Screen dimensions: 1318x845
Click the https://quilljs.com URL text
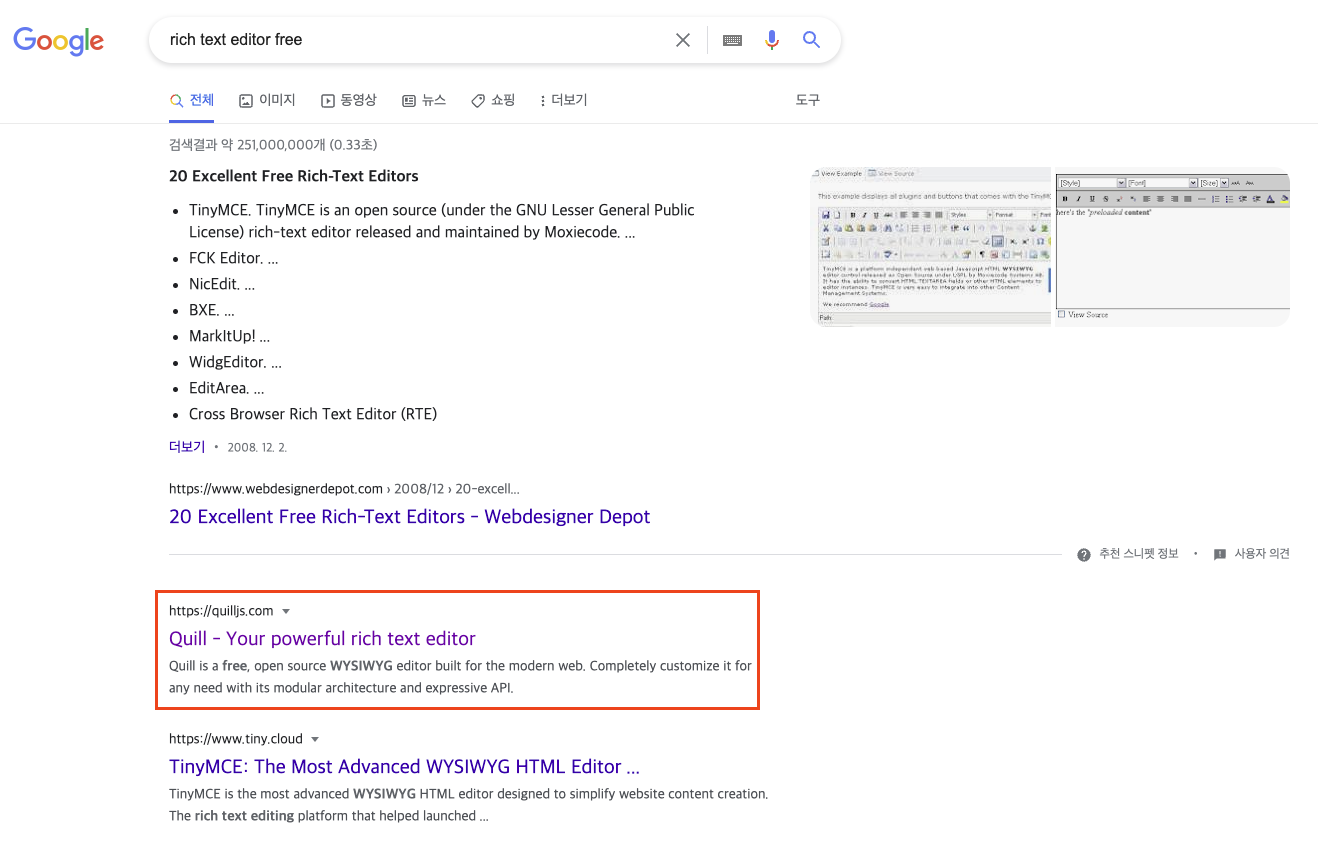(x=221, y=611)
